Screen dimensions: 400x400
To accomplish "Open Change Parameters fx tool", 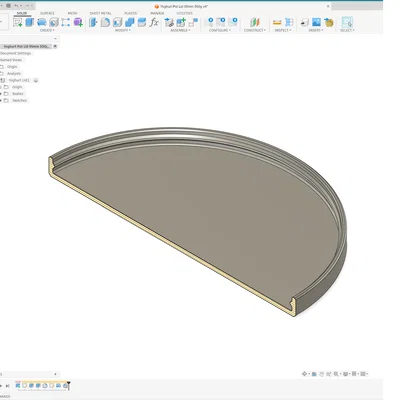I will [x=154, y=22].
